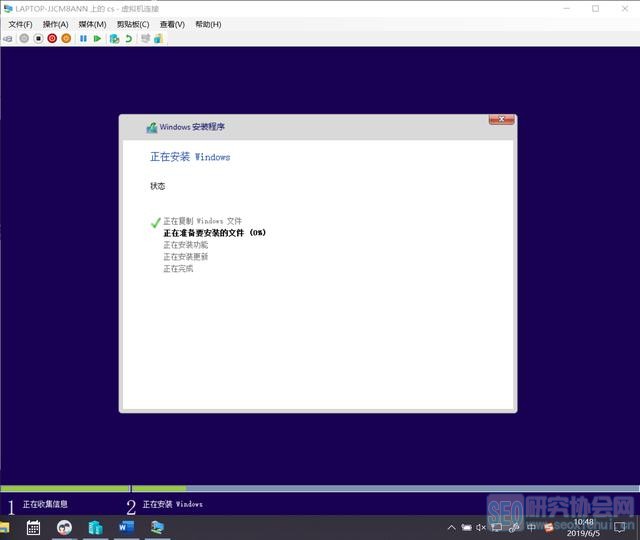640x540 pixels.
Task: Open the clock showing 10:48 2019/6/5
Action: tap(583, 527)
